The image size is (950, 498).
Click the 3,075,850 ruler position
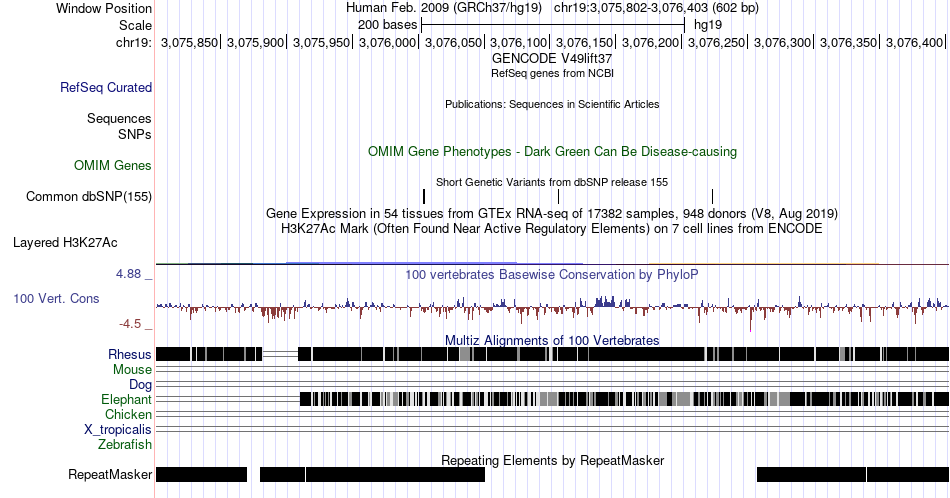click(189, 42)
